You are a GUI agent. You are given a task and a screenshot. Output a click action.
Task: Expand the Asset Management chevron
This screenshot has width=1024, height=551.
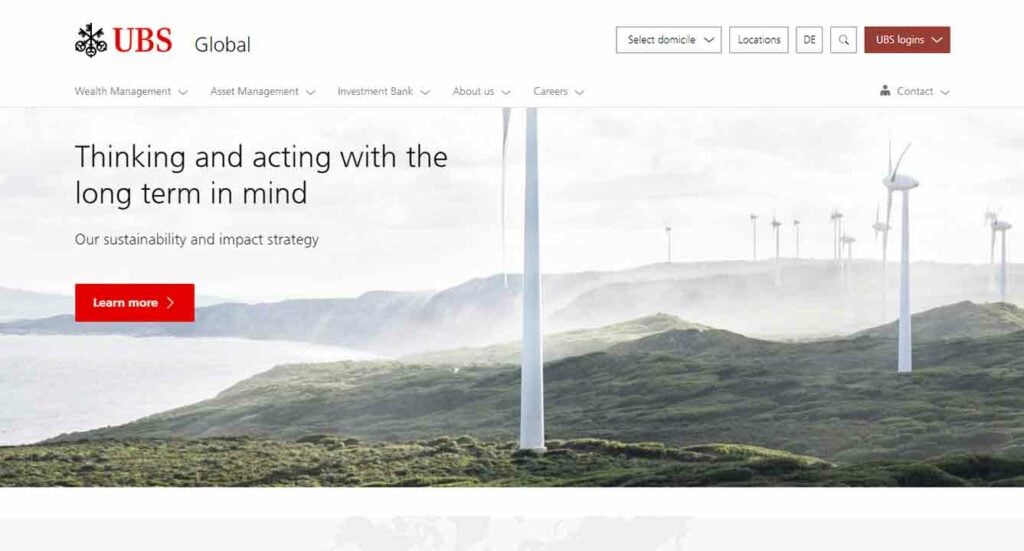click(310, 92)
